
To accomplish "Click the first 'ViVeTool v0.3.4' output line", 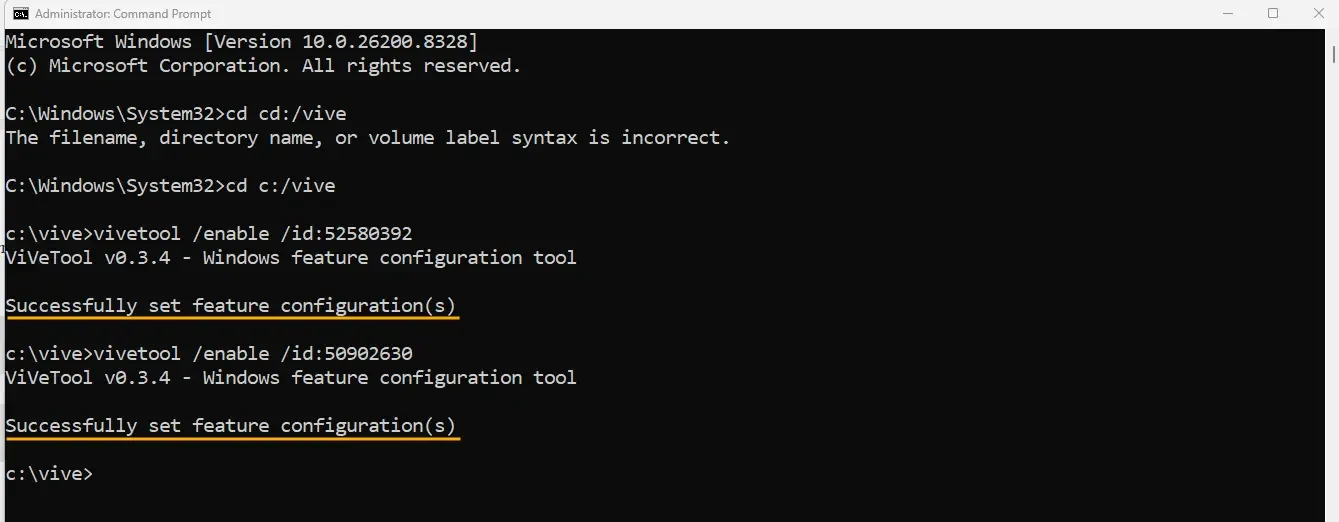I will coord(291,258).
